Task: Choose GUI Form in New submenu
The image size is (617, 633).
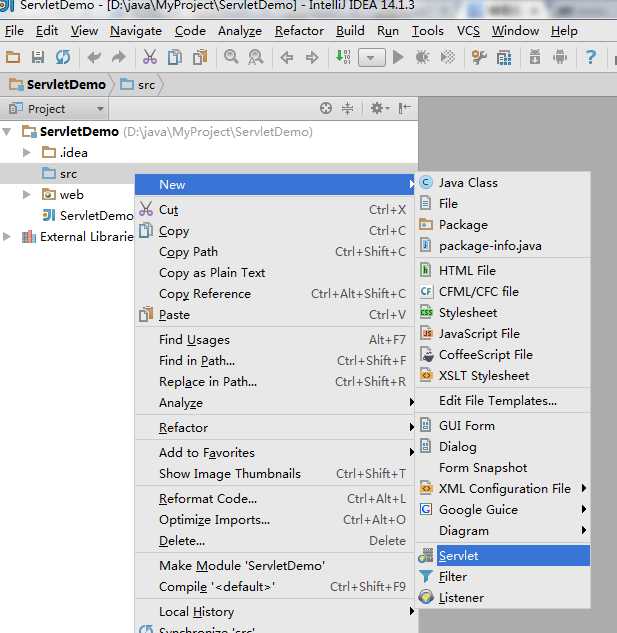Action: click(x=503, y=425)
